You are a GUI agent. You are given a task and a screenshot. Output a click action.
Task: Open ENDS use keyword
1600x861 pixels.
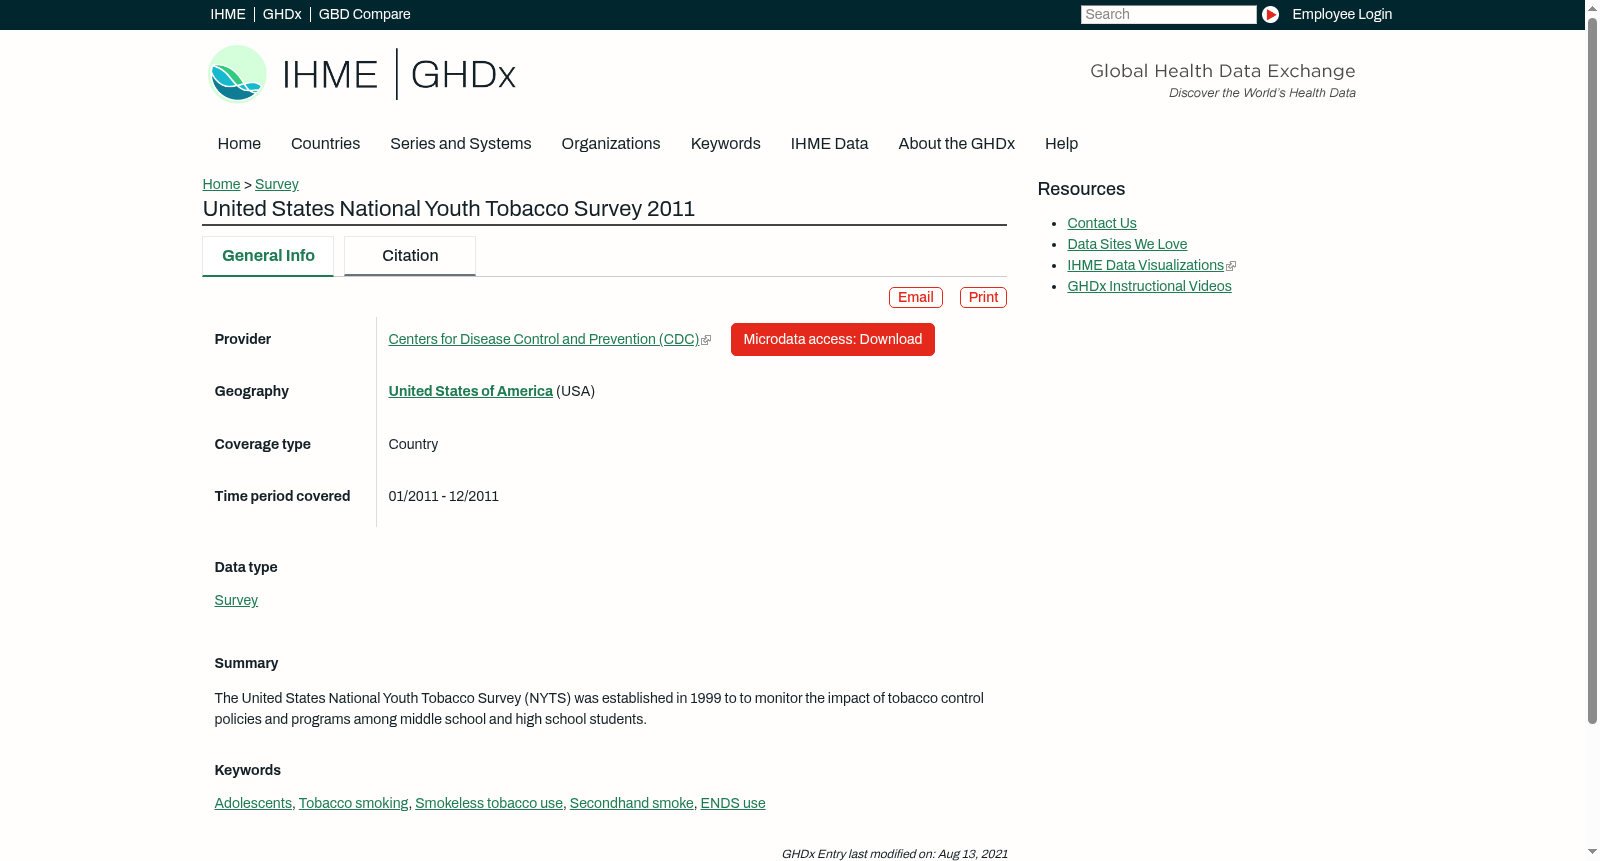pyautogui.click(x=733, y=803)
